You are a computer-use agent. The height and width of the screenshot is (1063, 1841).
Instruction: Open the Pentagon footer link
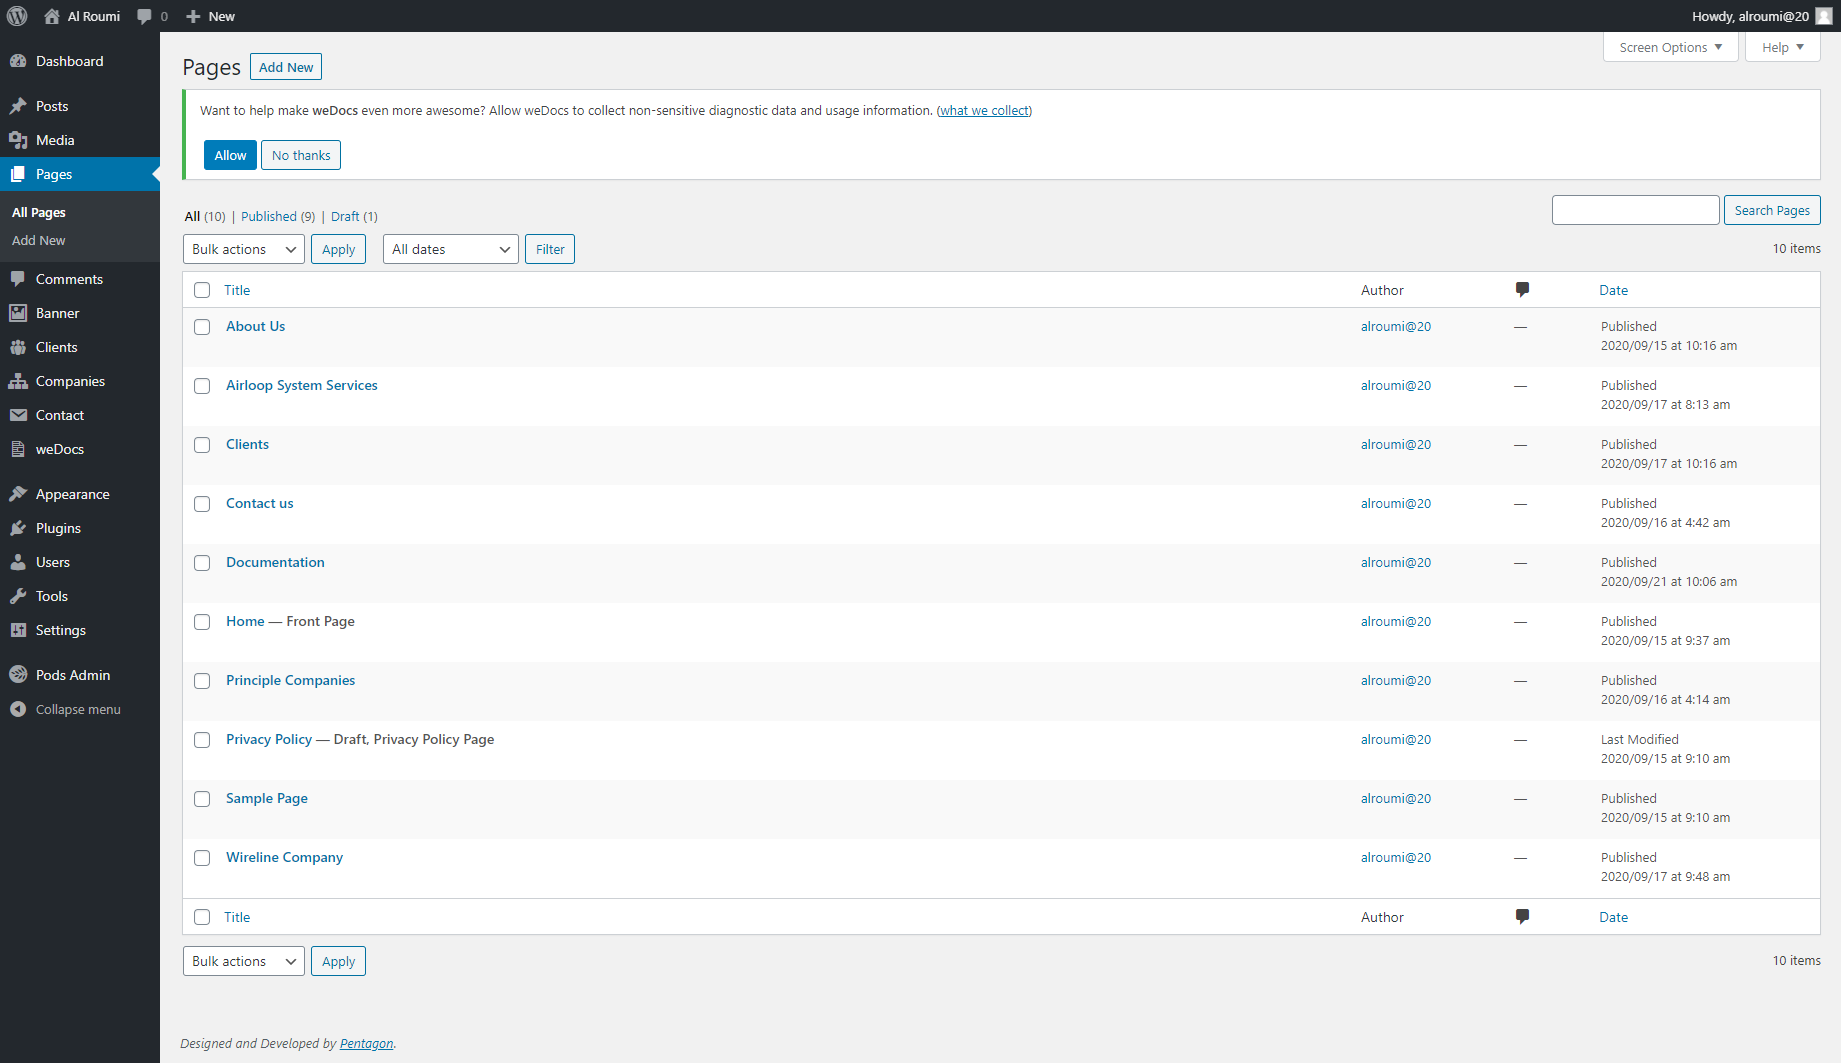[366, 1043]
